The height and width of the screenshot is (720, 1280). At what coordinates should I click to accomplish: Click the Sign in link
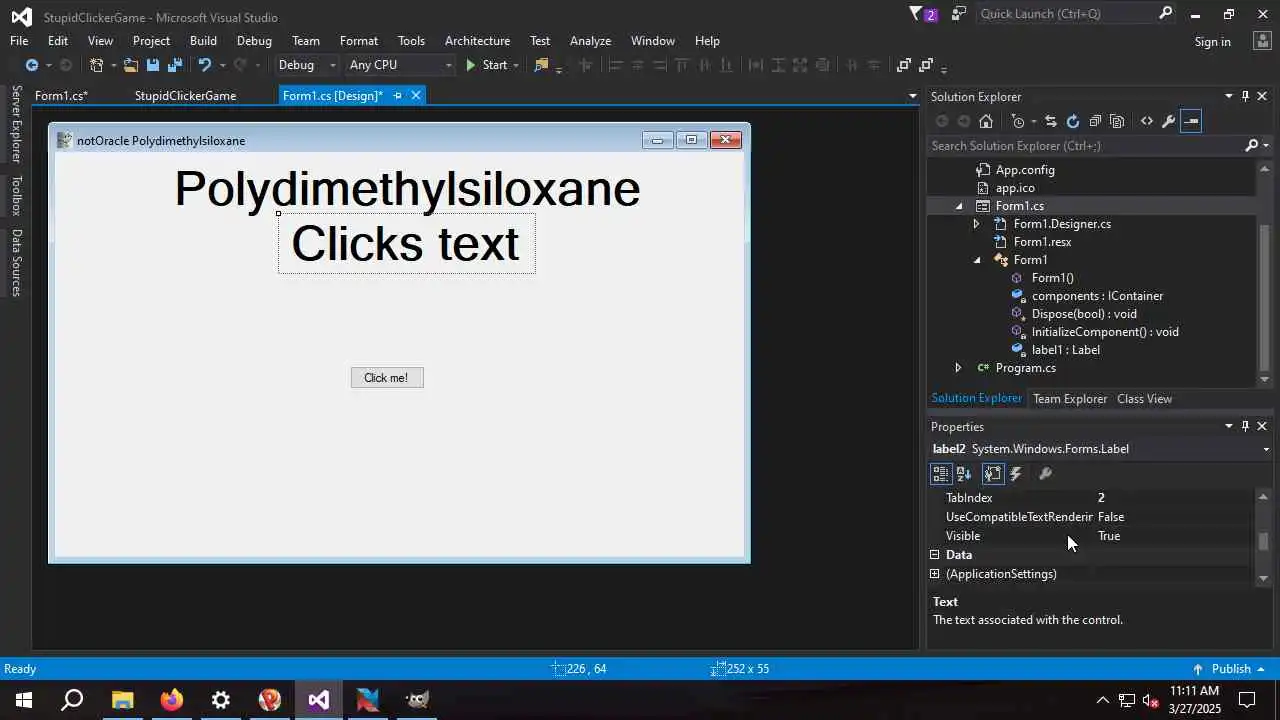[x=1212, y=42]
